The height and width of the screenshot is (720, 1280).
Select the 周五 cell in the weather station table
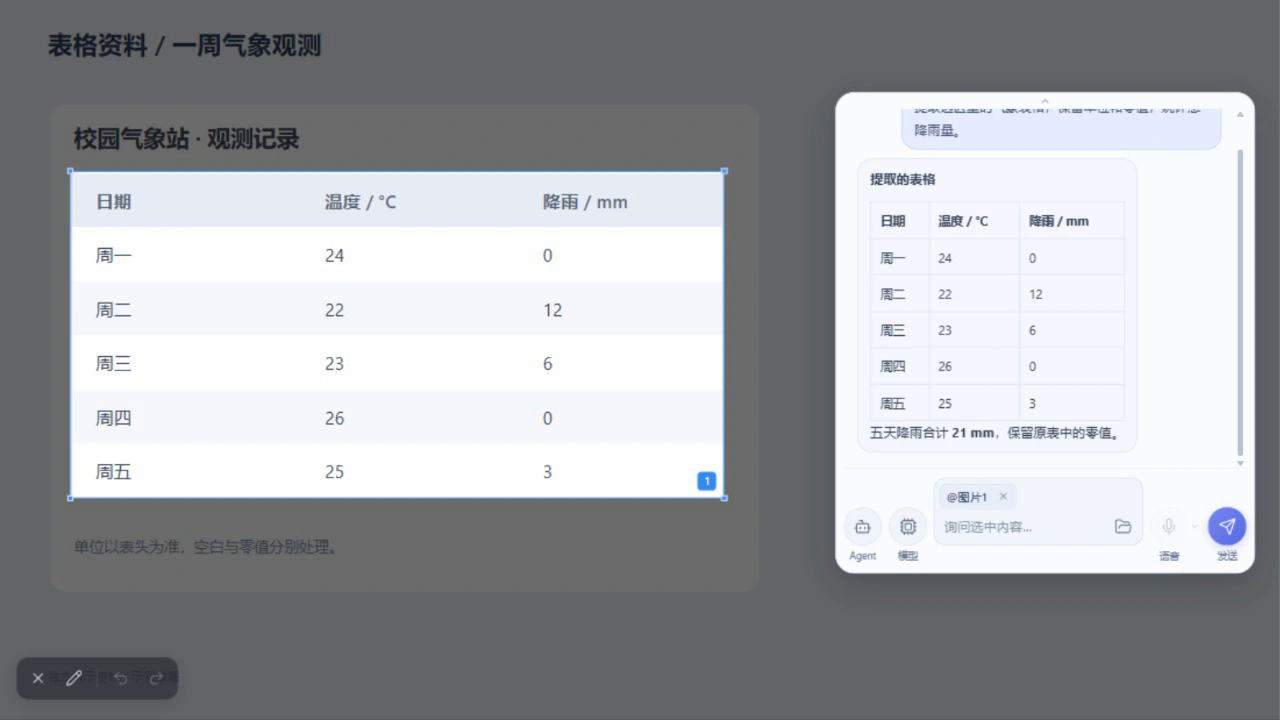(113, 472)
